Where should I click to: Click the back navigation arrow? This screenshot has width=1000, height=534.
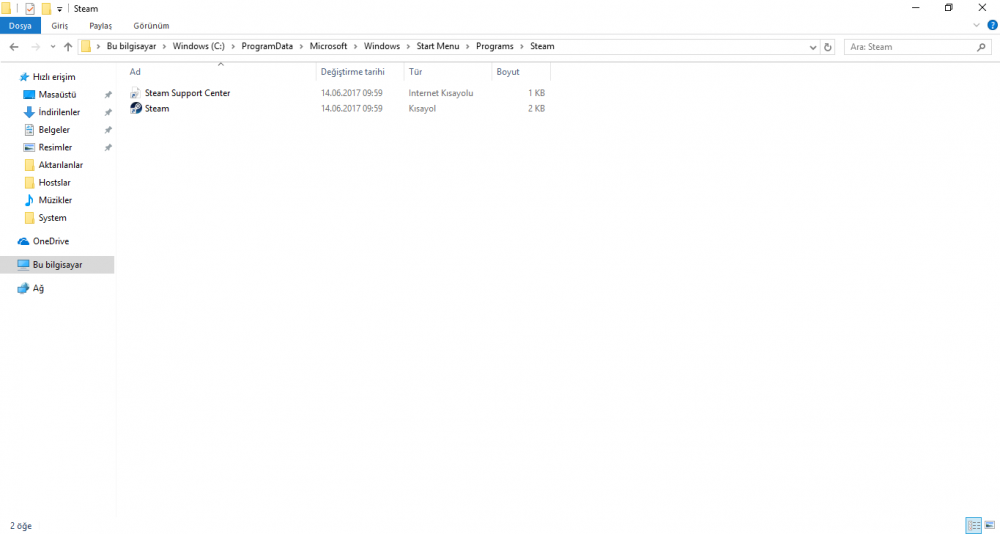coord(14,47)
